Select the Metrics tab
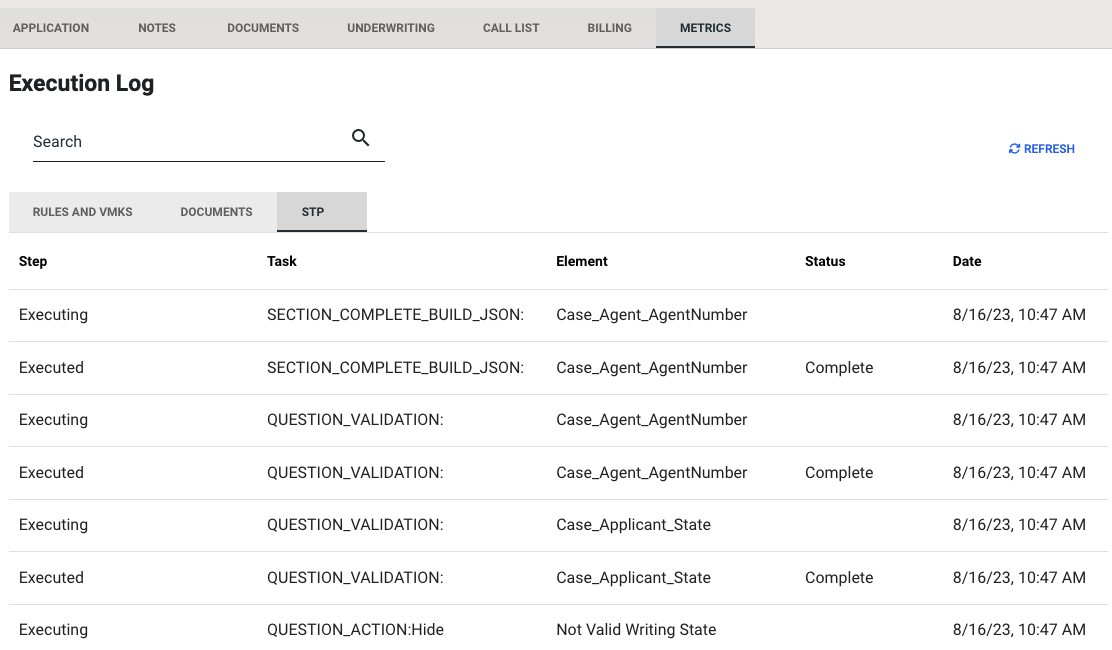Viewport: 1112px width, 650px height. [705, 28]
